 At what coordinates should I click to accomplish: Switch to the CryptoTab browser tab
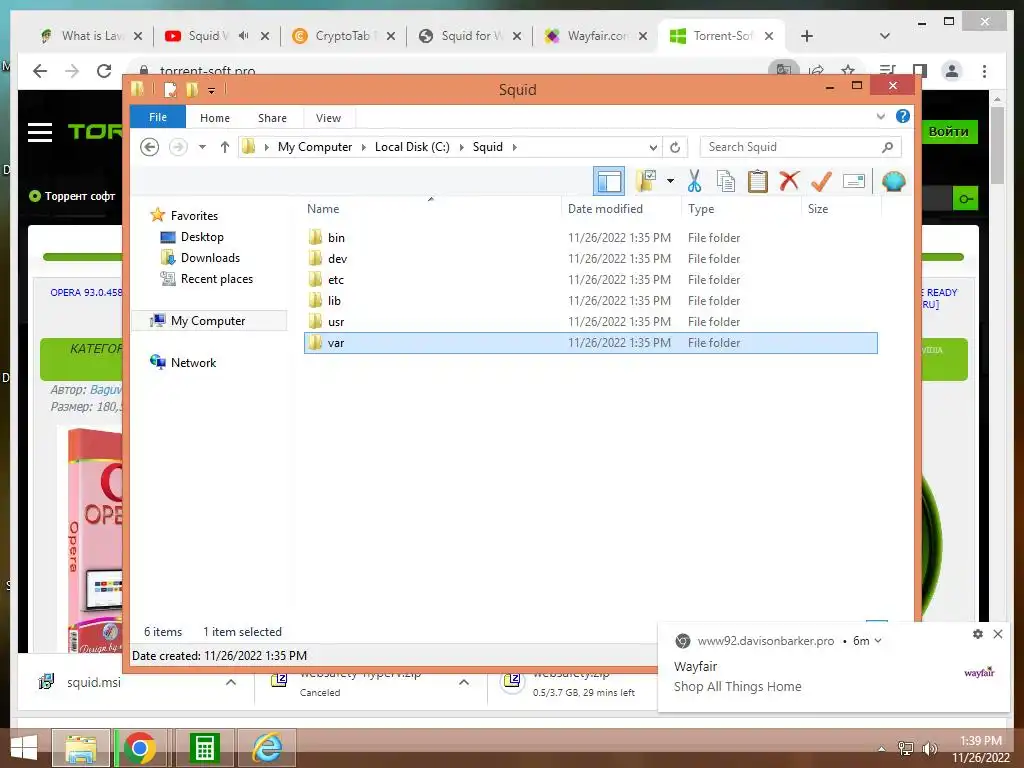click(342, 36)
